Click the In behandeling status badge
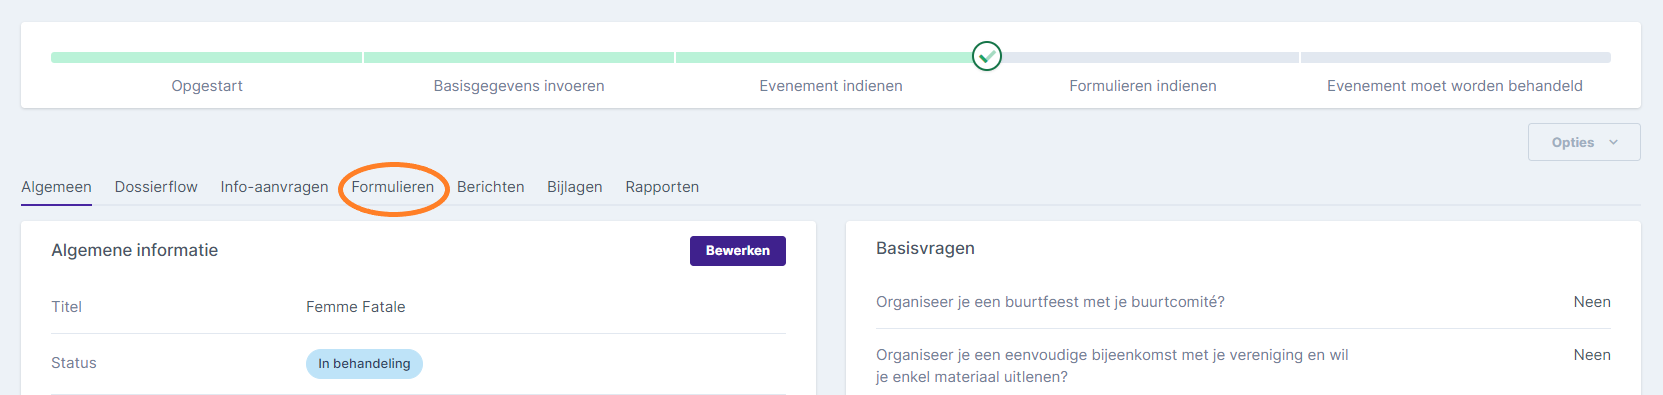This screenshot has height=395, width=1663. coord(364,364)
